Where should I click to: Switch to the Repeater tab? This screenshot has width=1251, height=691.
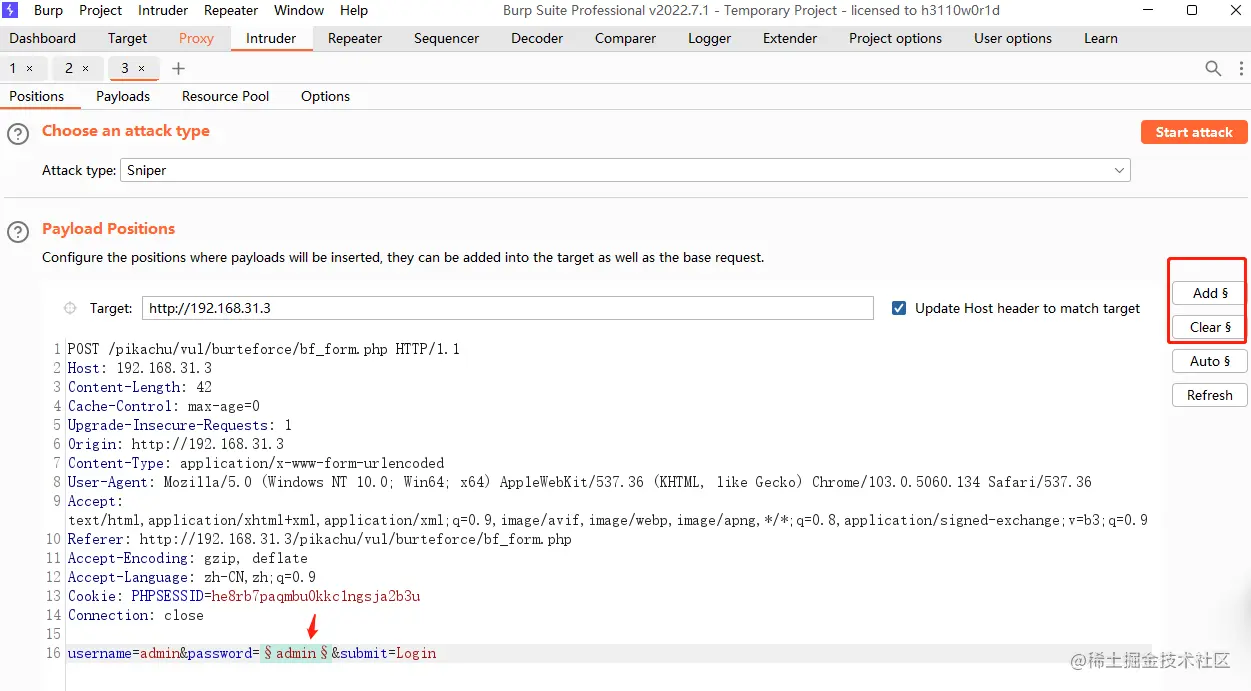[x=355, y=38]
